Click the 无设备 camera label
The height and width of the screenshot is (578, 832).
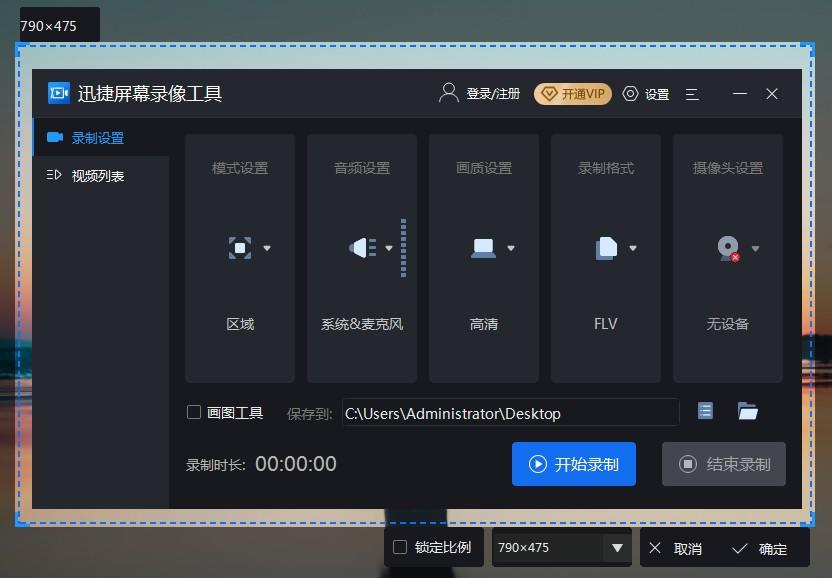[727, 324]
